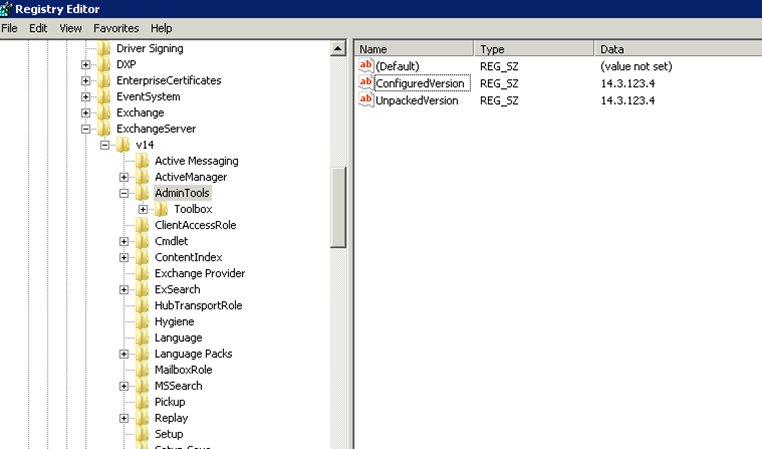The image size is (762, 449).
Task: Click the ClientAccessRole folder icon
Action: click(142, 225)
